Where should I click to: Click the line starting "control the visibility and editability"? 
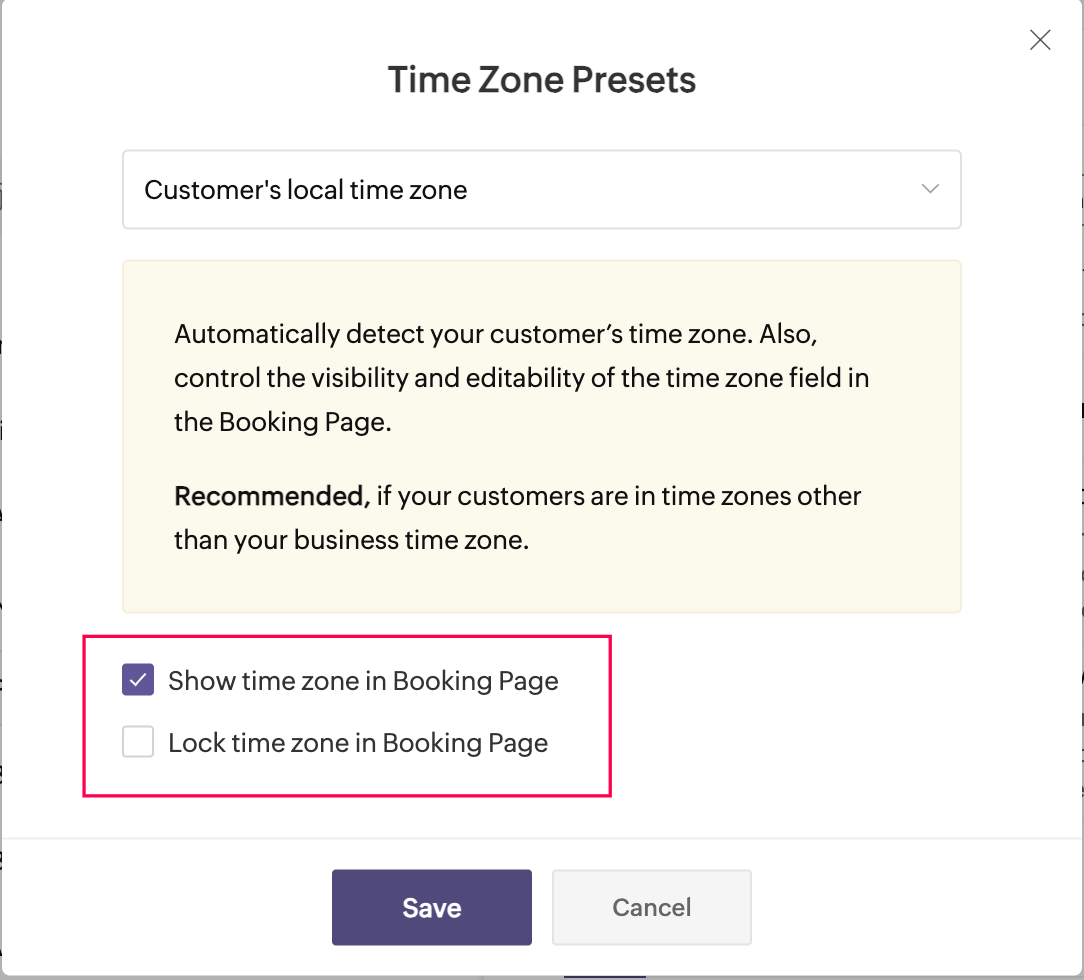point(521,378)
